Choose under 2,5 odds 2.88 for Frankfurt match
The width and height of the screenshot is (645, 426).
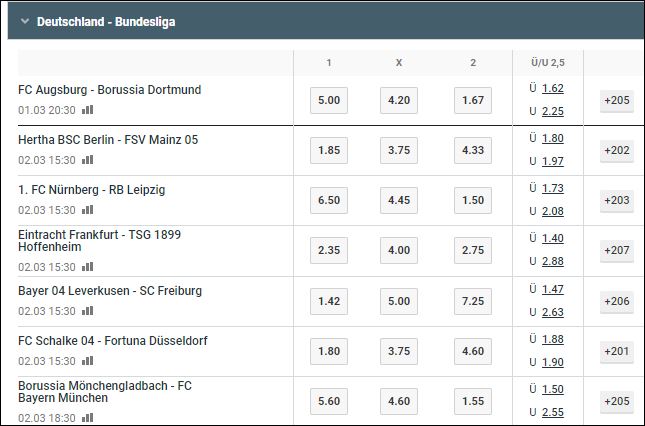tap(552, 262)
